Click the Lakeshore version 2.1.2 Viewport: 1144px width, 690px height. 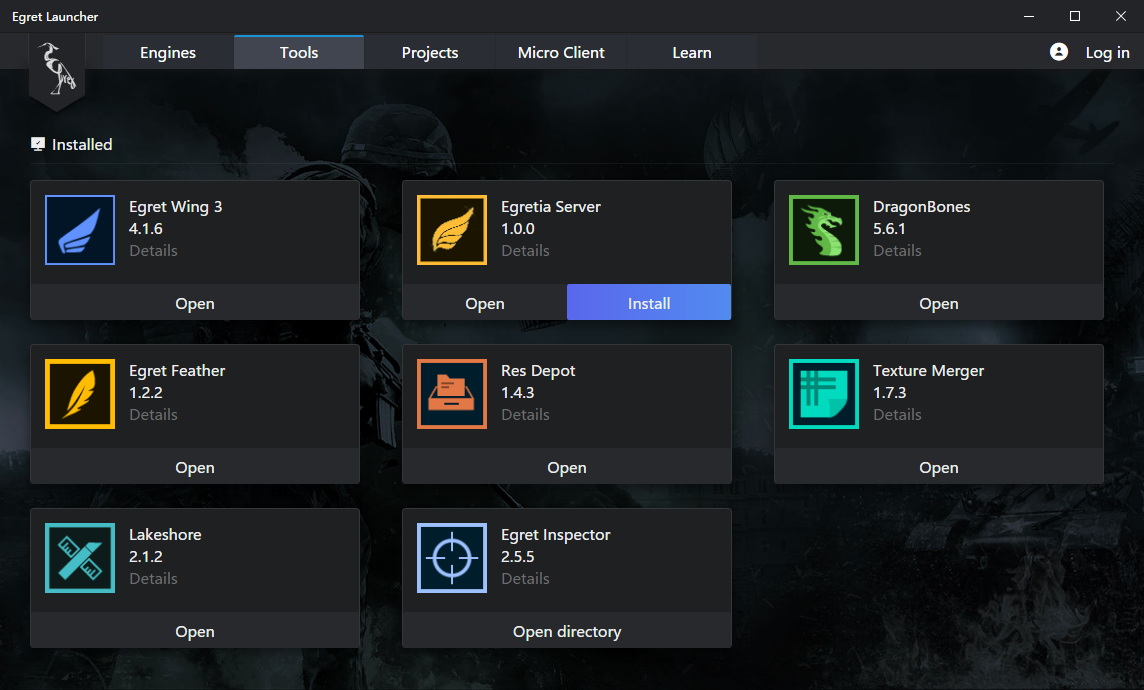point(146,557)
